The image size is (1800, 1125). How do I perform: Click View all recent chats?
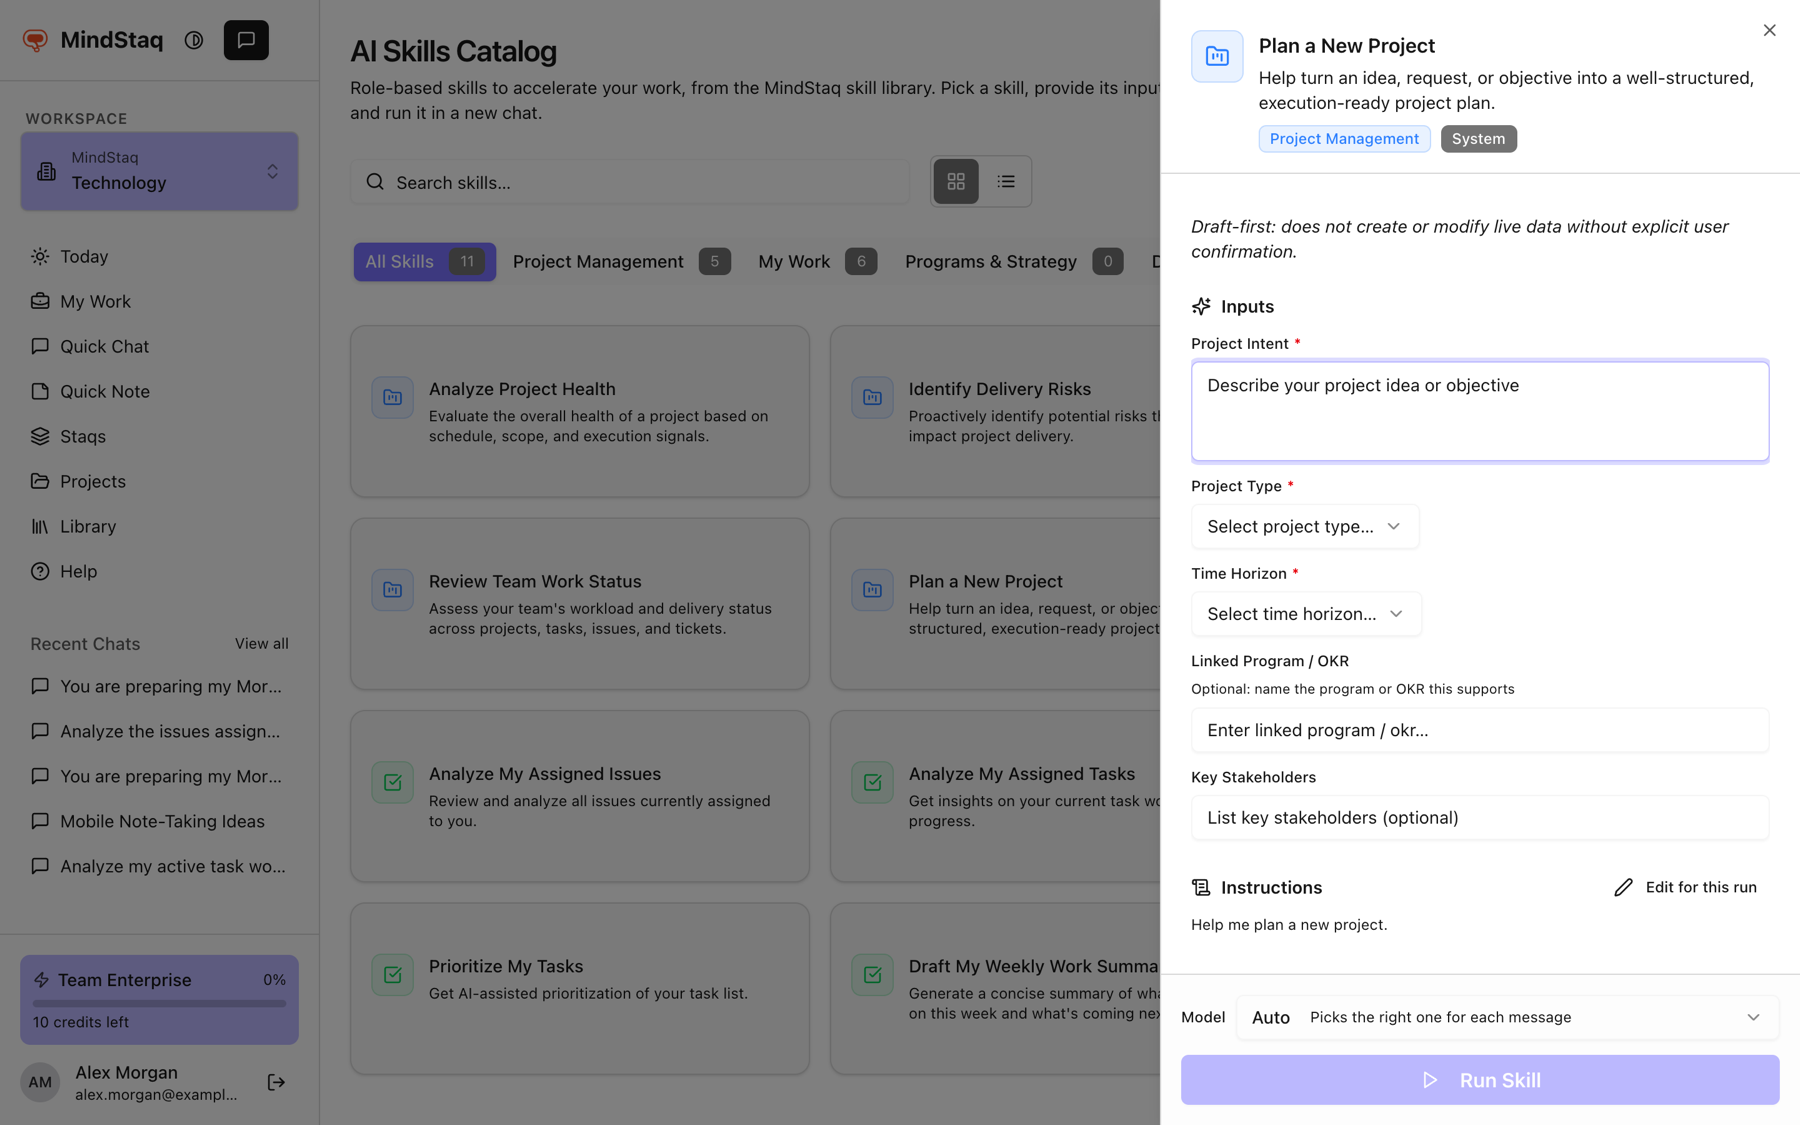pyautogui.click(x=262, y=644)
